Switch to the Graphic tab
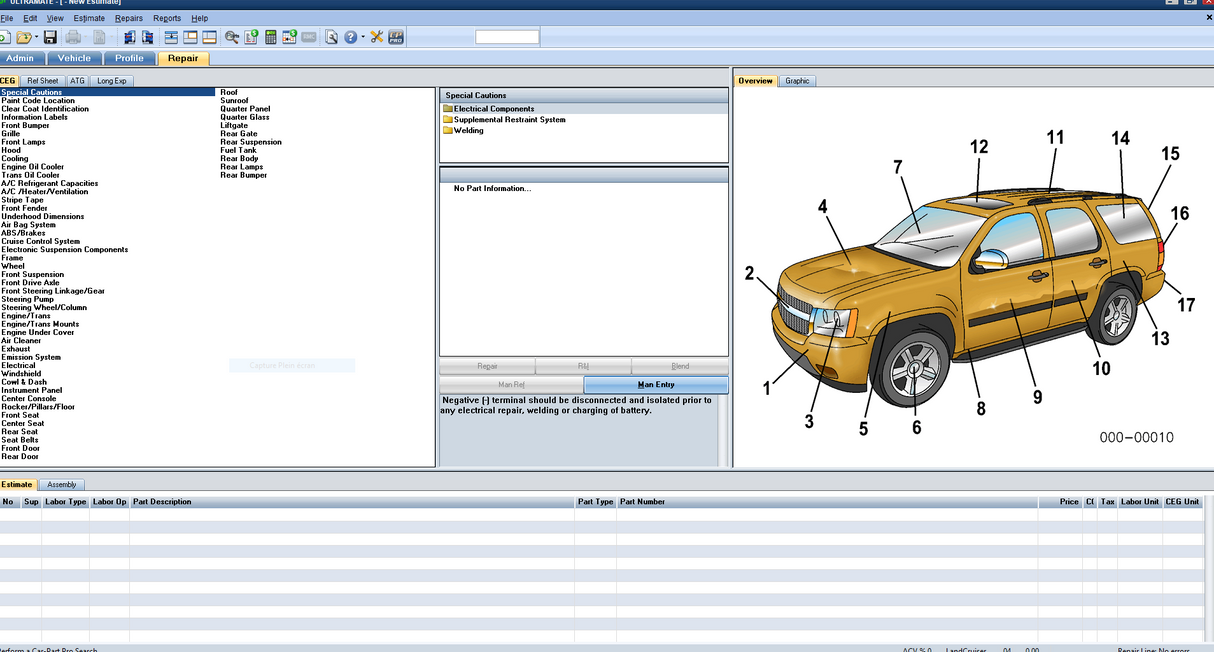The image size is (1214, 652). point(797,80)
